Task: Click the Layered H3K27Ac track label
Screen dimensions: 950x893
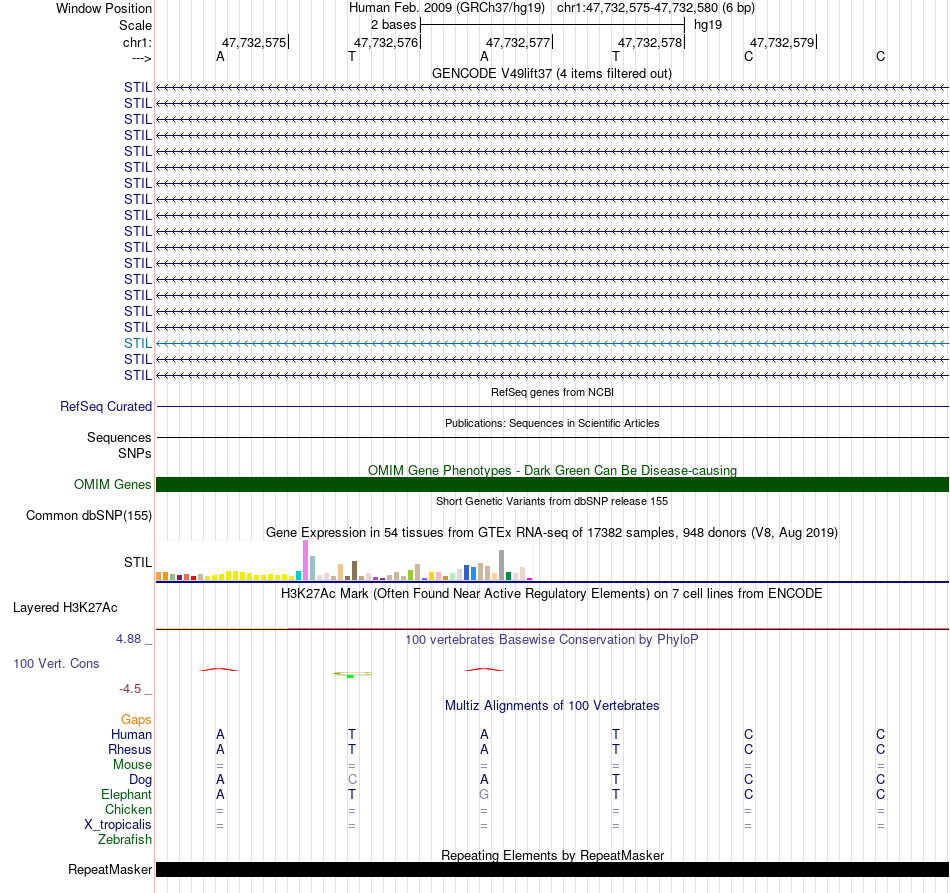Action: pyautogui.click(x=65, y=608)
